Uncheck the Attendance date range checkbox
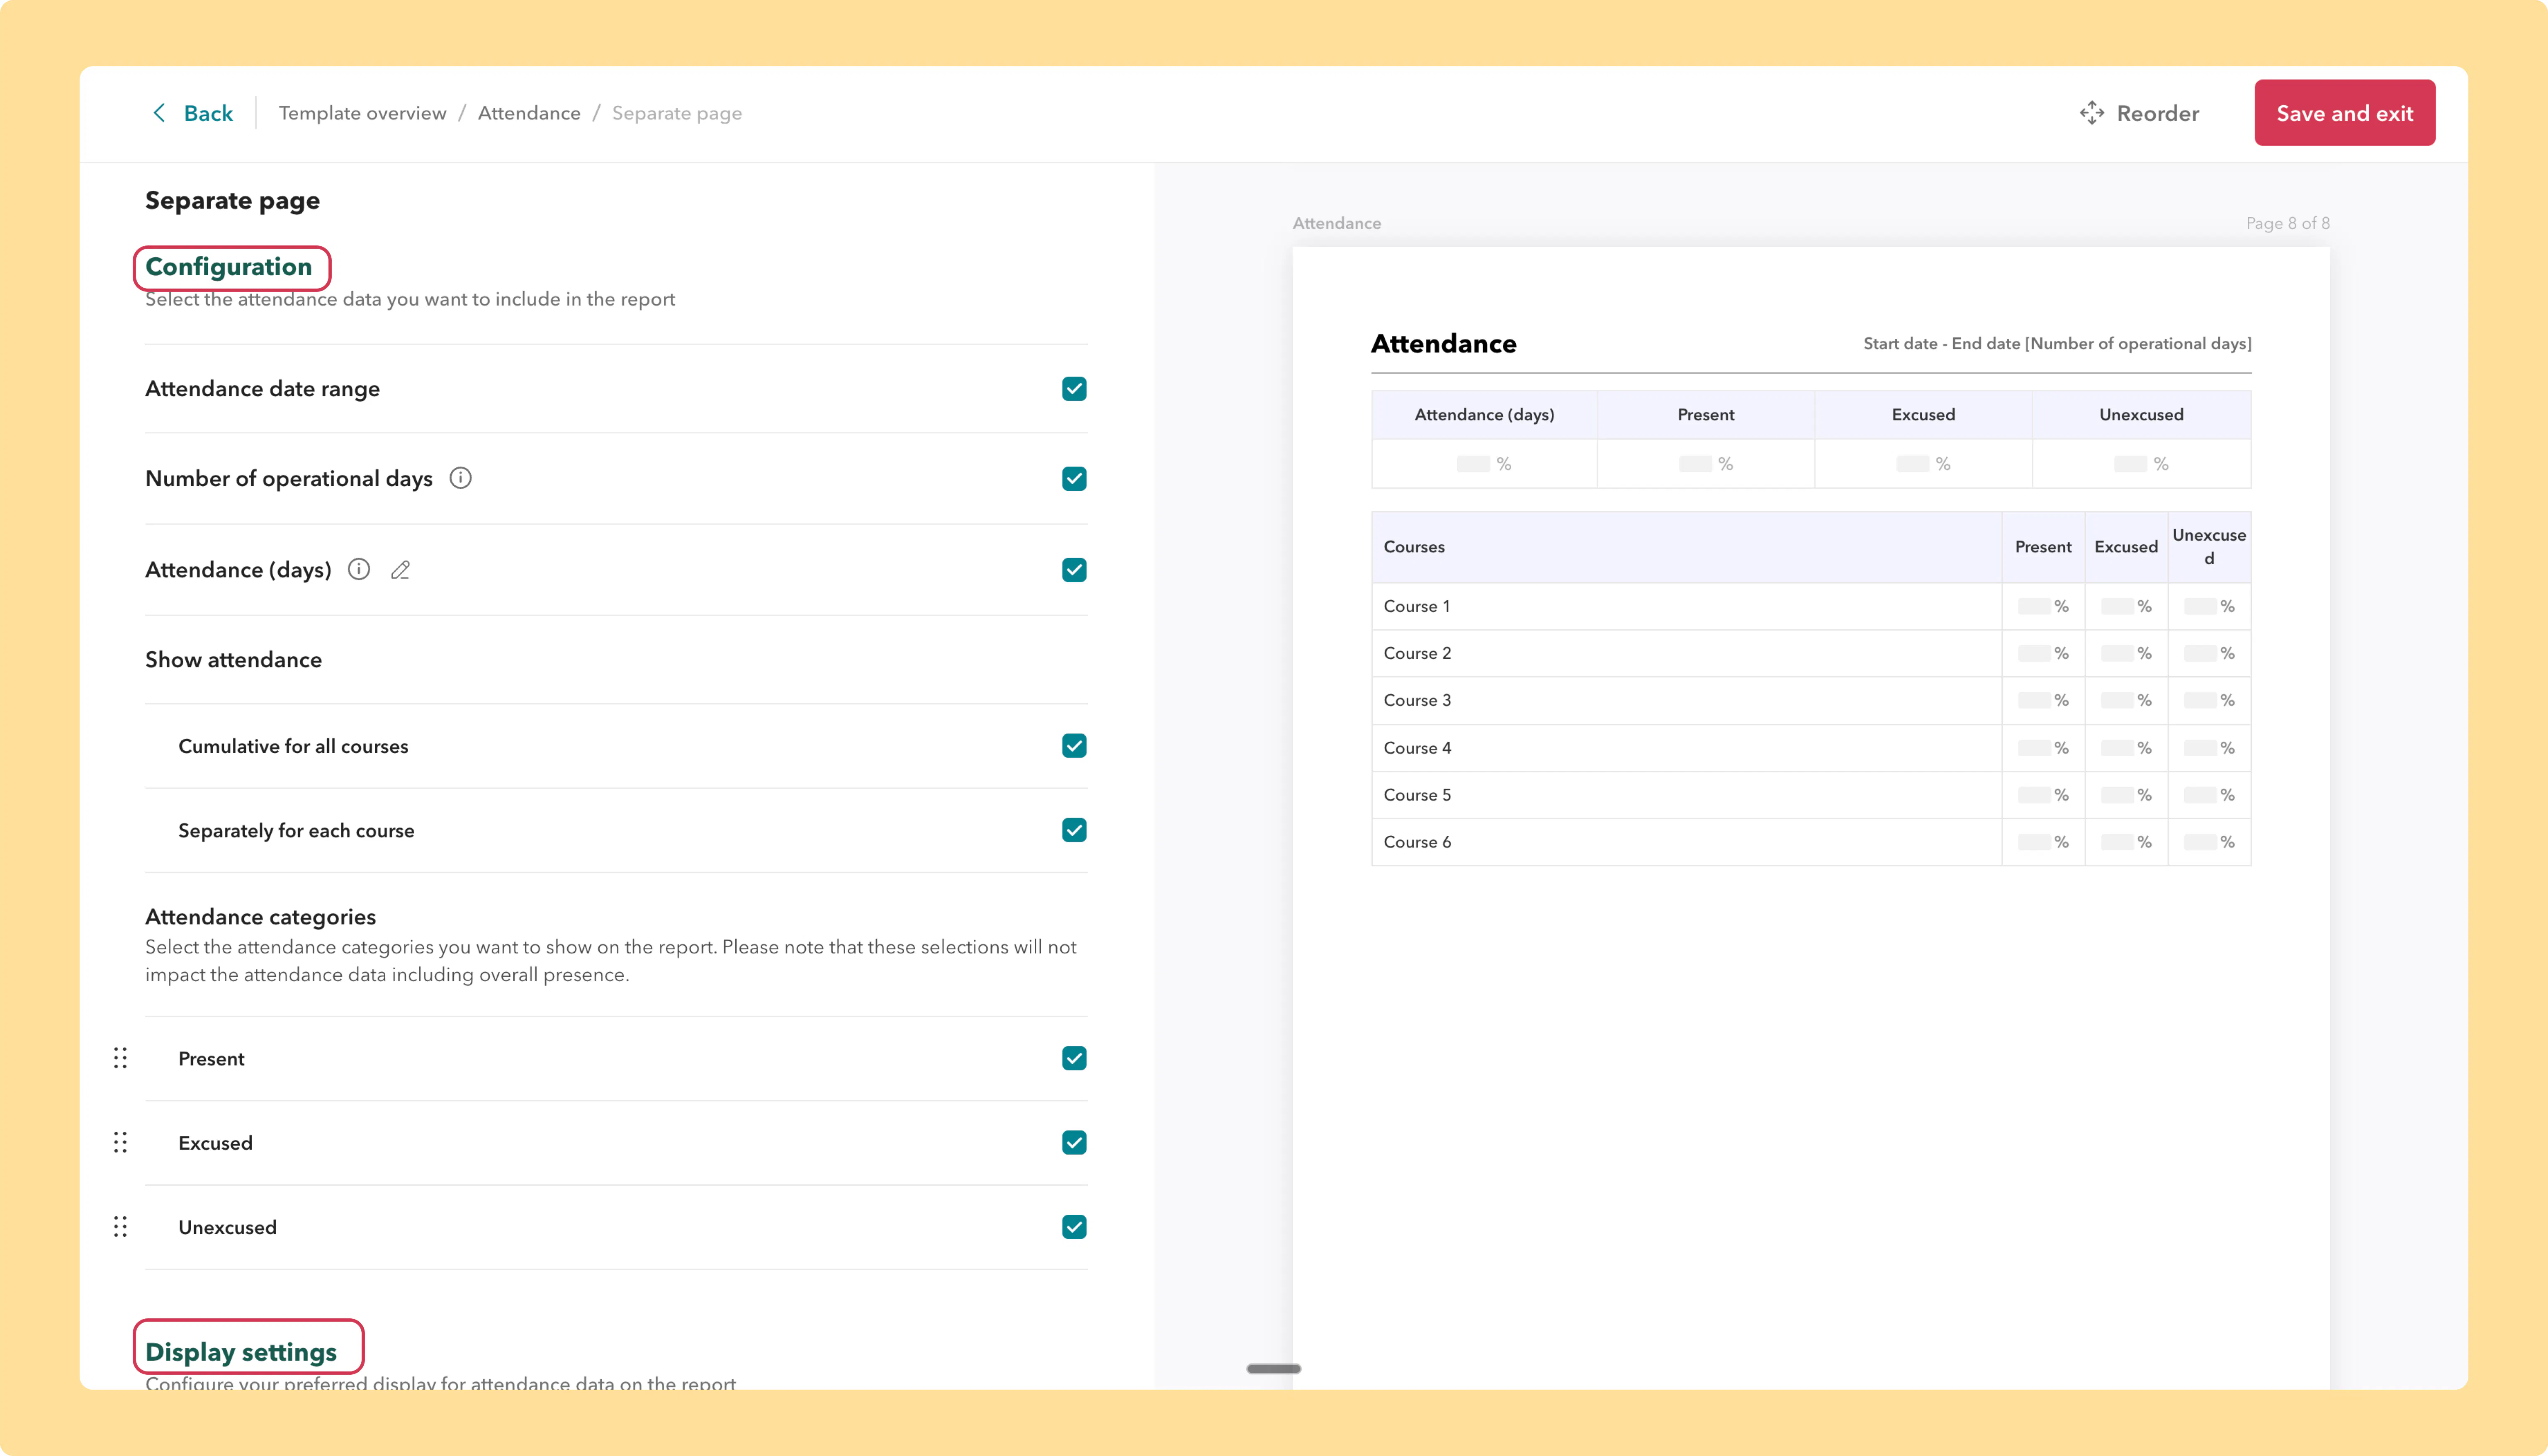This screenshot has width=2548, height=1456. coord(1074,389)
